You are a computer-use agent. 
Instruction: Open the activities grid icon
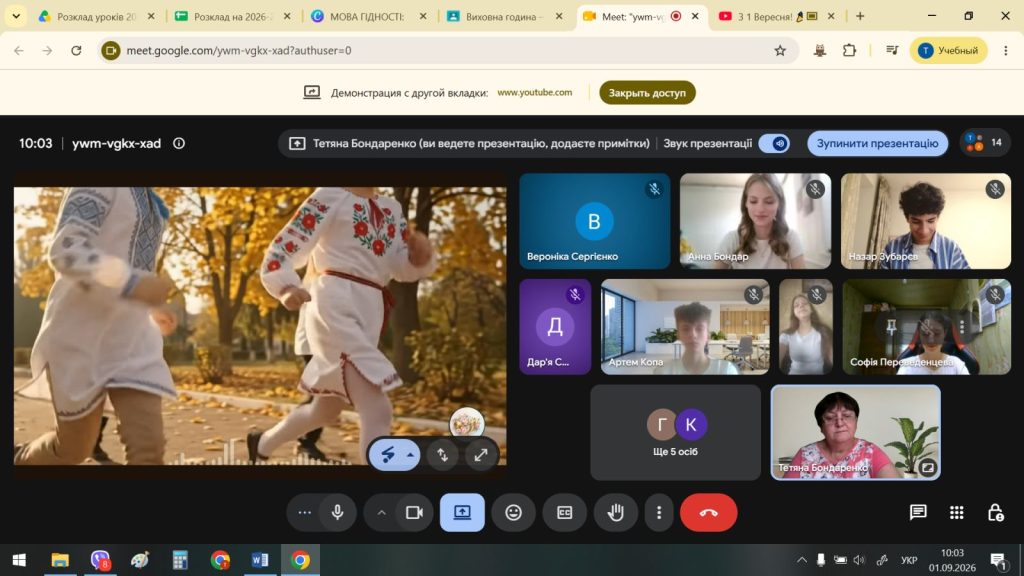957,513
